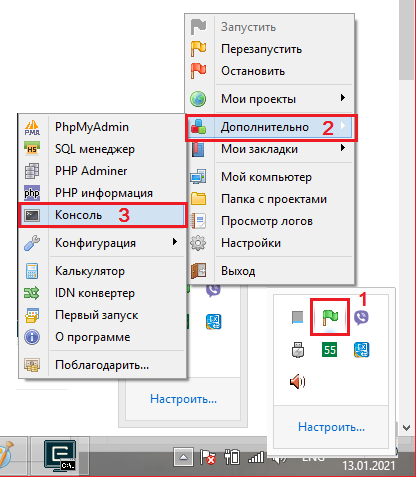Screen dimensions: 416x477
Task: Expand Мои проекты submenu arrow
Action: tap(342, 98)
